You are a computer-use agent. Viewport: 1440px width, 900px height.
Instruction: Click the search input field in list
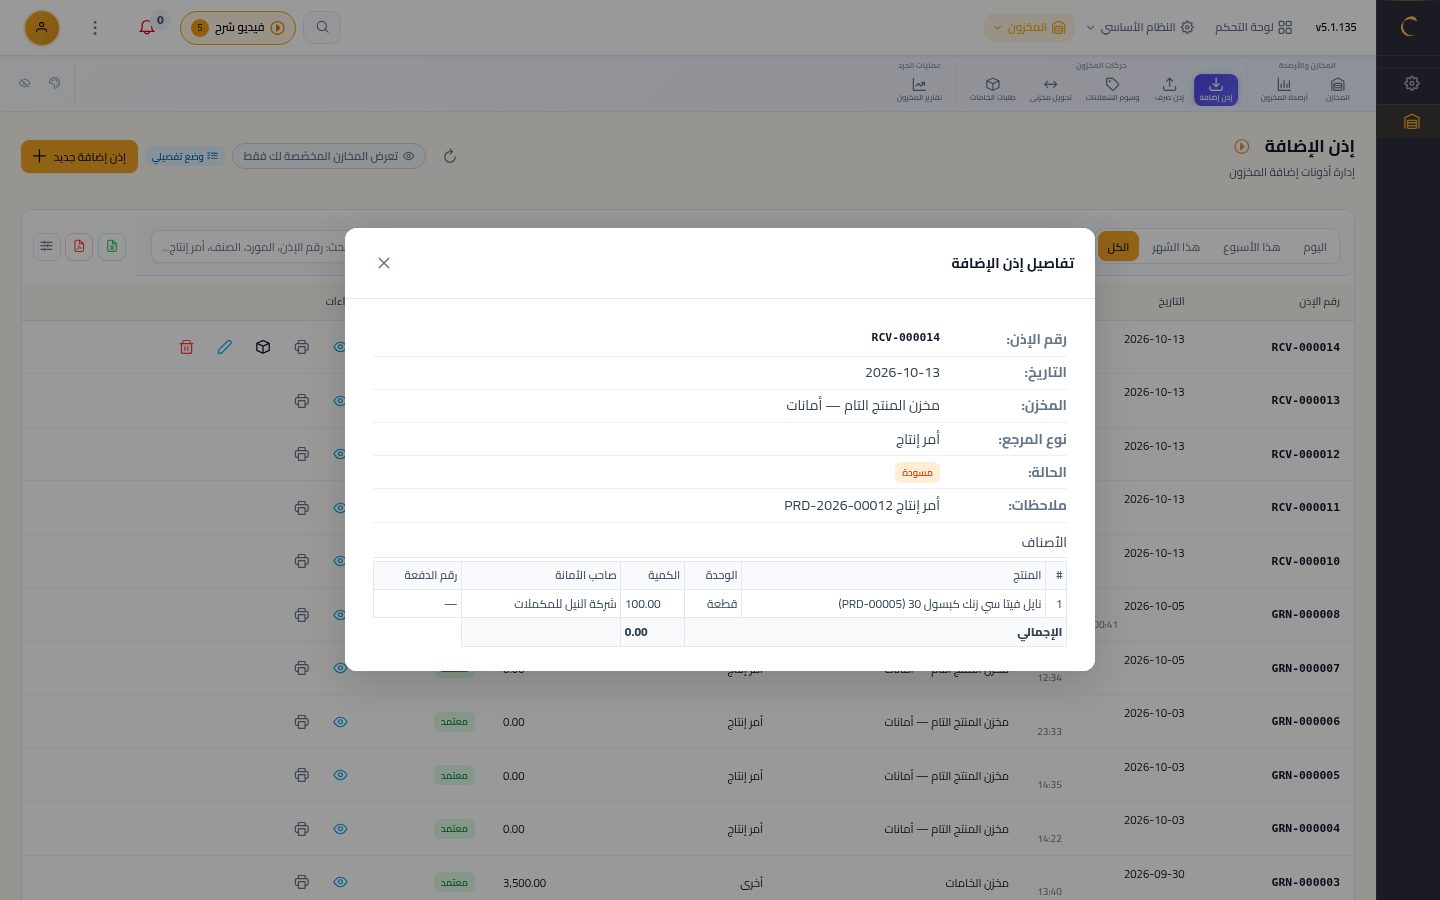(250, 246)
